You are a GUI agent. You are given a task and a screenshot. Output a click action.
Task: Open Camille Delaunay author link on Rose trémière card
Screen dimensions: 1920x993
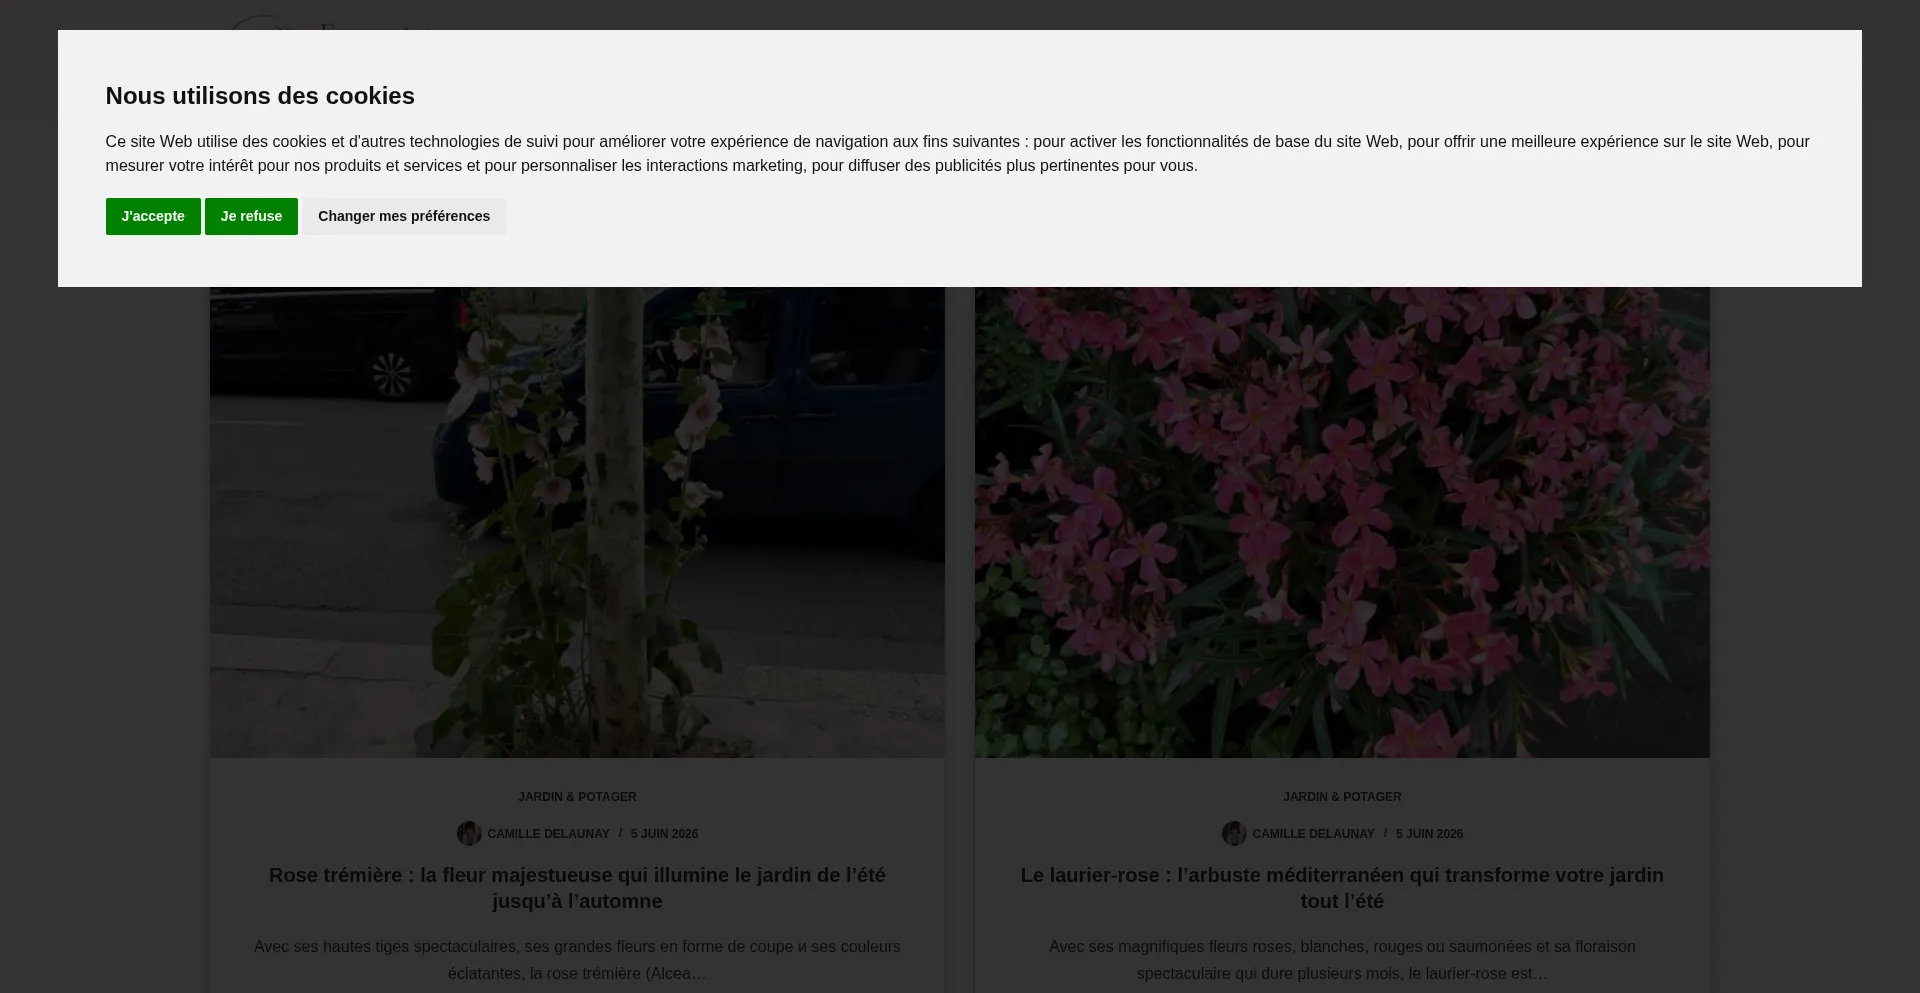point(548,834)
